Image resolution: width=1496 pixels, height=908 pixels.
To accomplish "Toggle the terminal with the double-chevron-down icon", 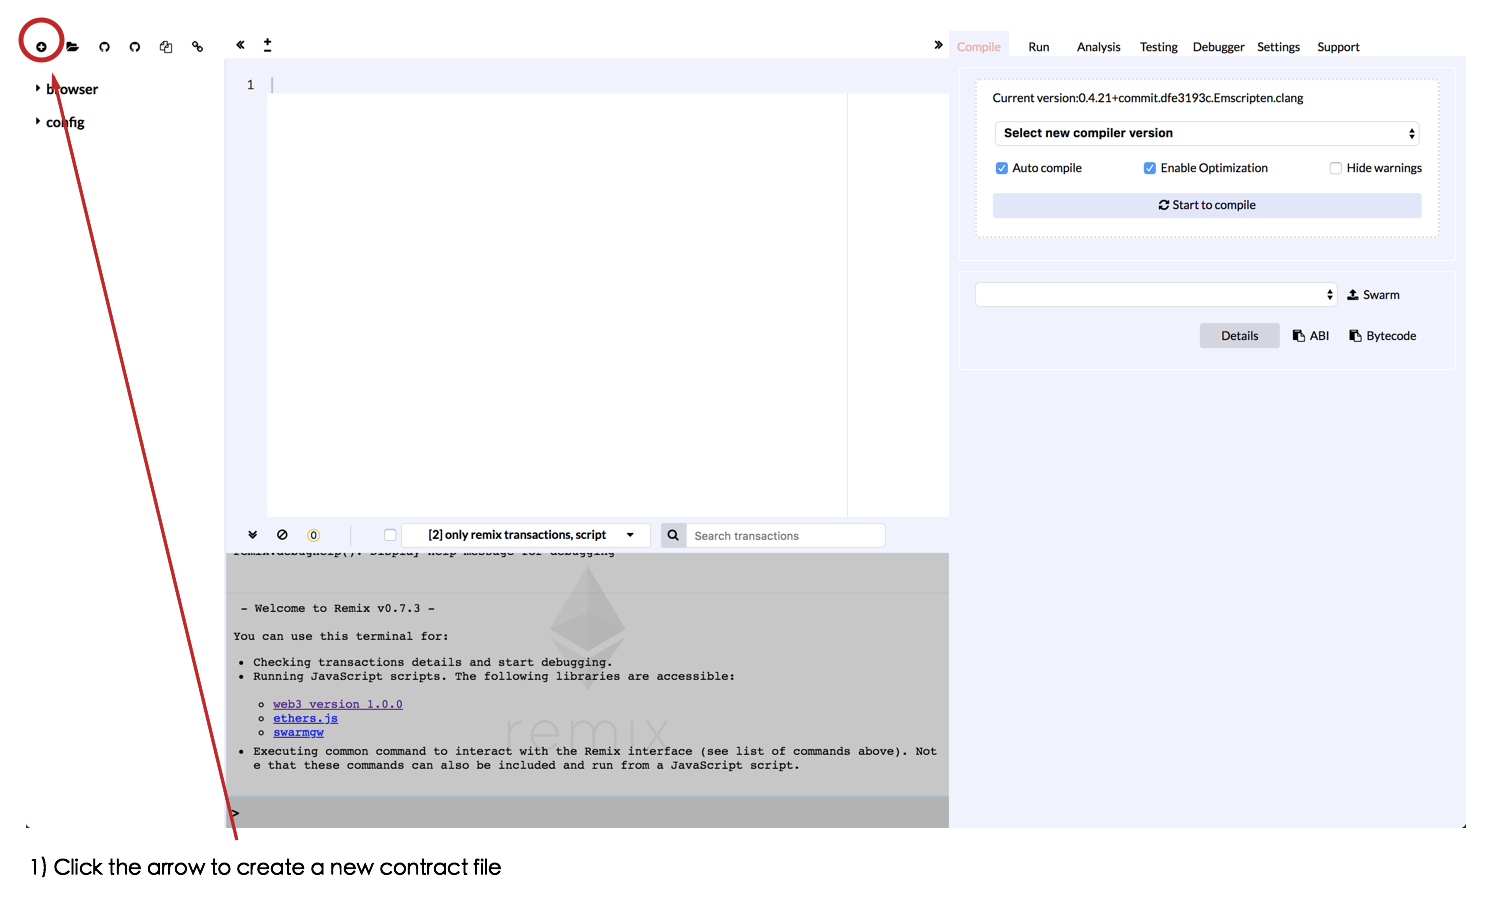I will coord(253,535).
